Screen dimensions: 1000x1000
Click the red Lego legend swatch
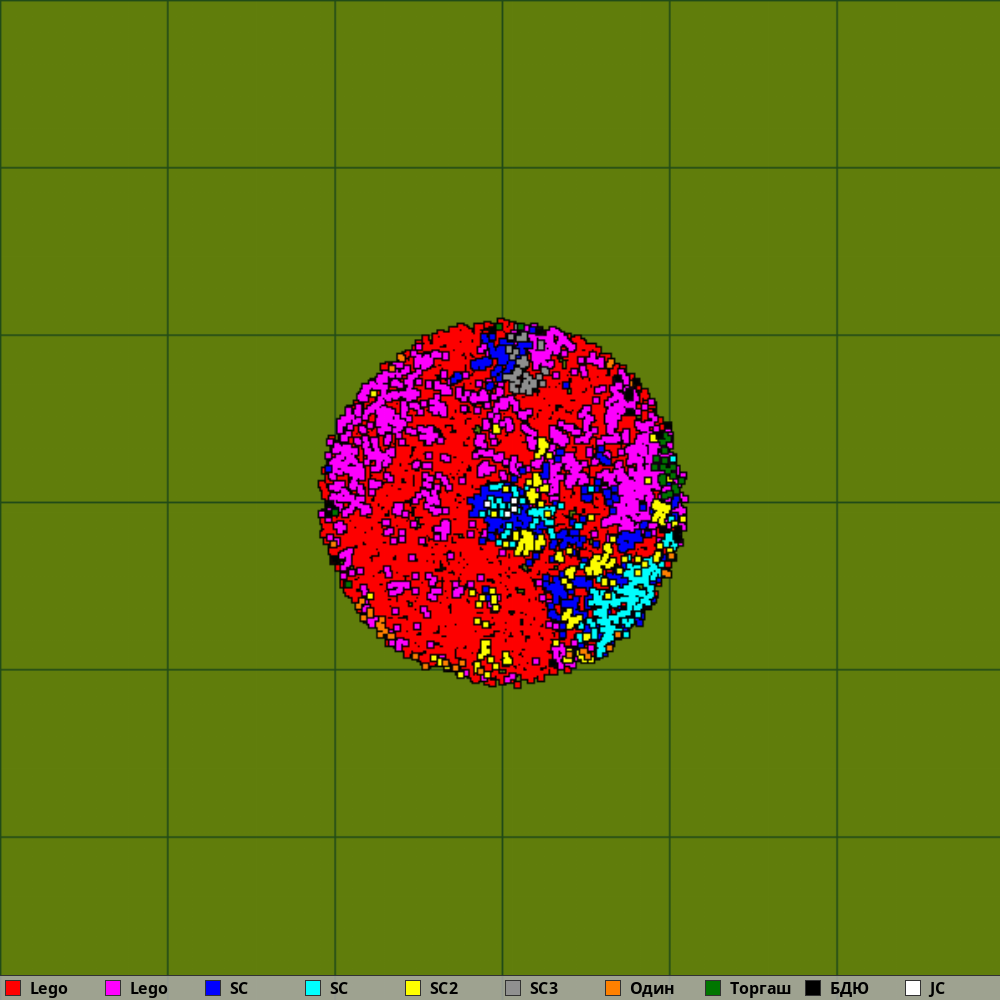13,988
